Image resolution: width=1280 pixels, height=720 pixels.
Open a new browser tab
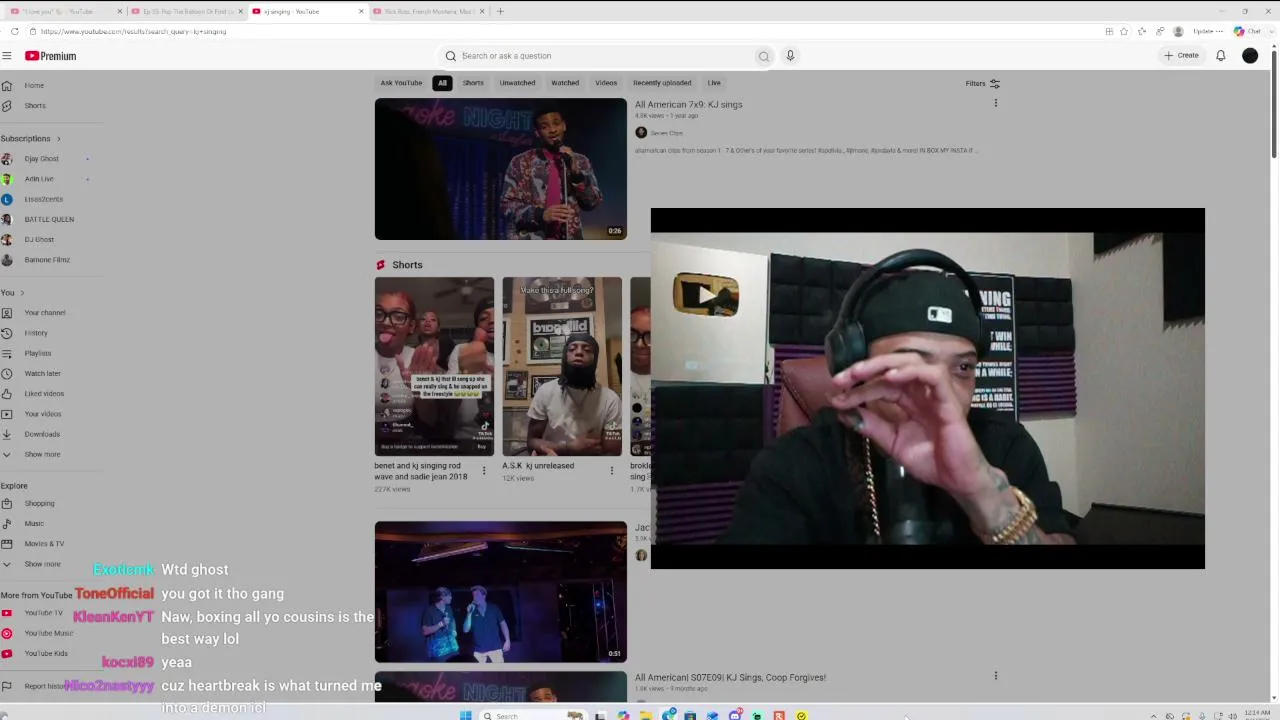pos(500,12)
